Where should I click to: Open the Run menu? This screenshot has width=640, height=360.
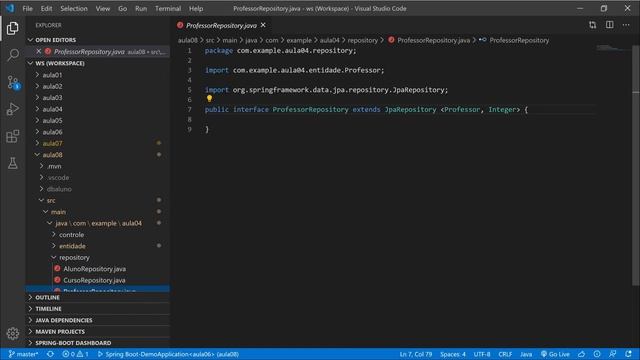[x=141, y=8]
